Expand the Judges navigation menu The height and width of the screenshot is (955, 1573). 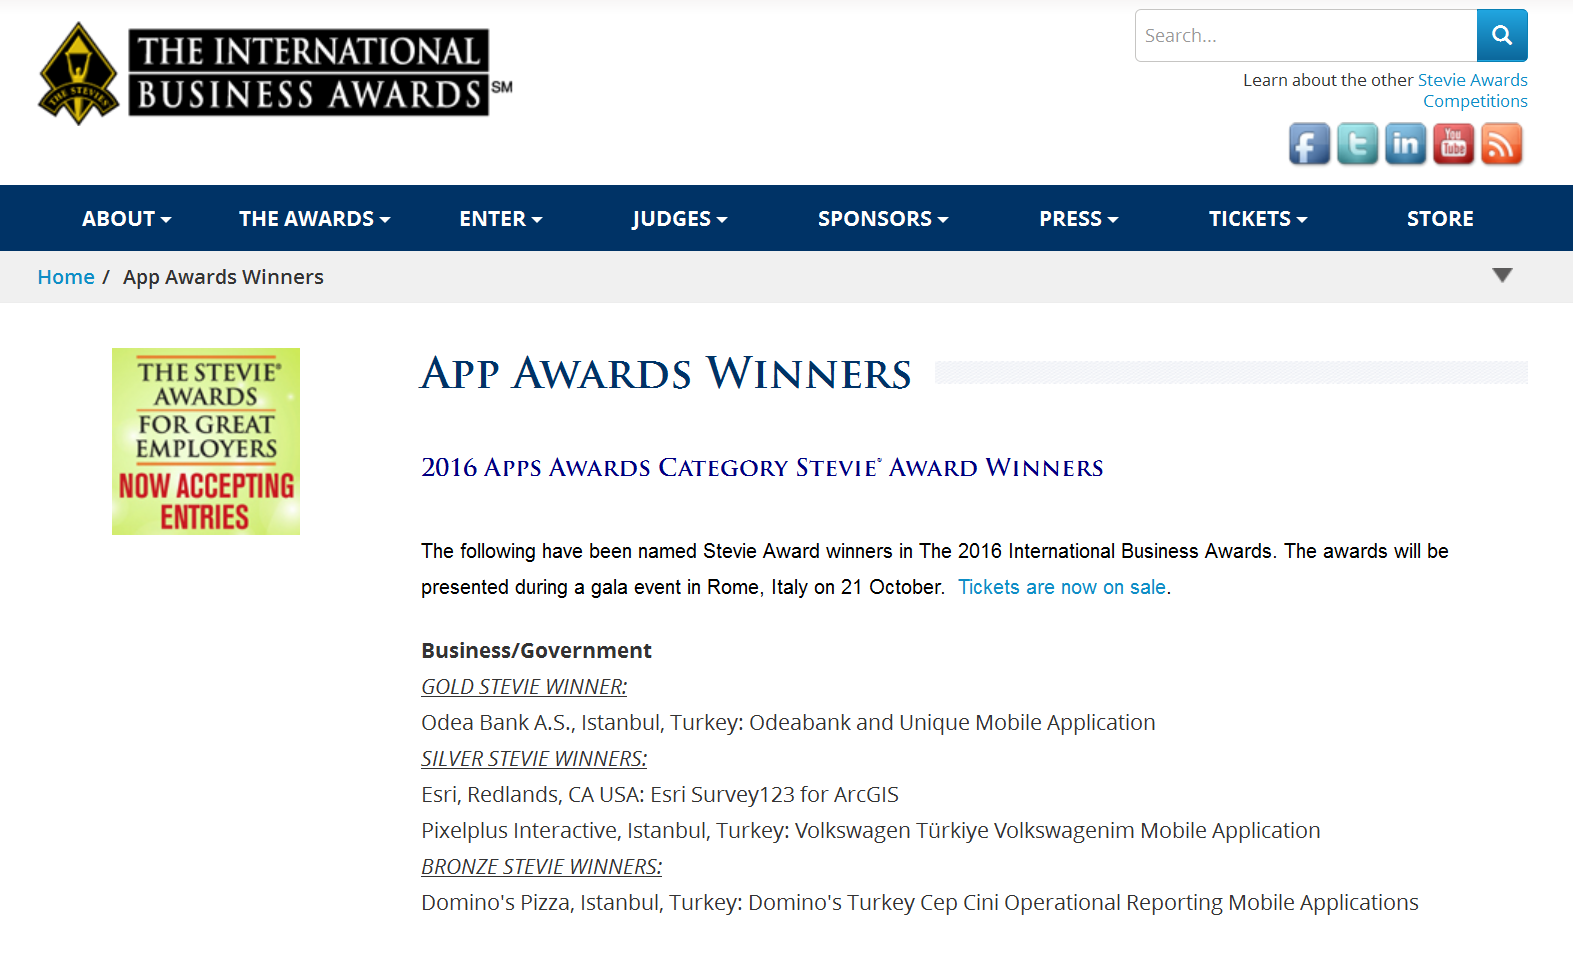[x=679, y=219]
